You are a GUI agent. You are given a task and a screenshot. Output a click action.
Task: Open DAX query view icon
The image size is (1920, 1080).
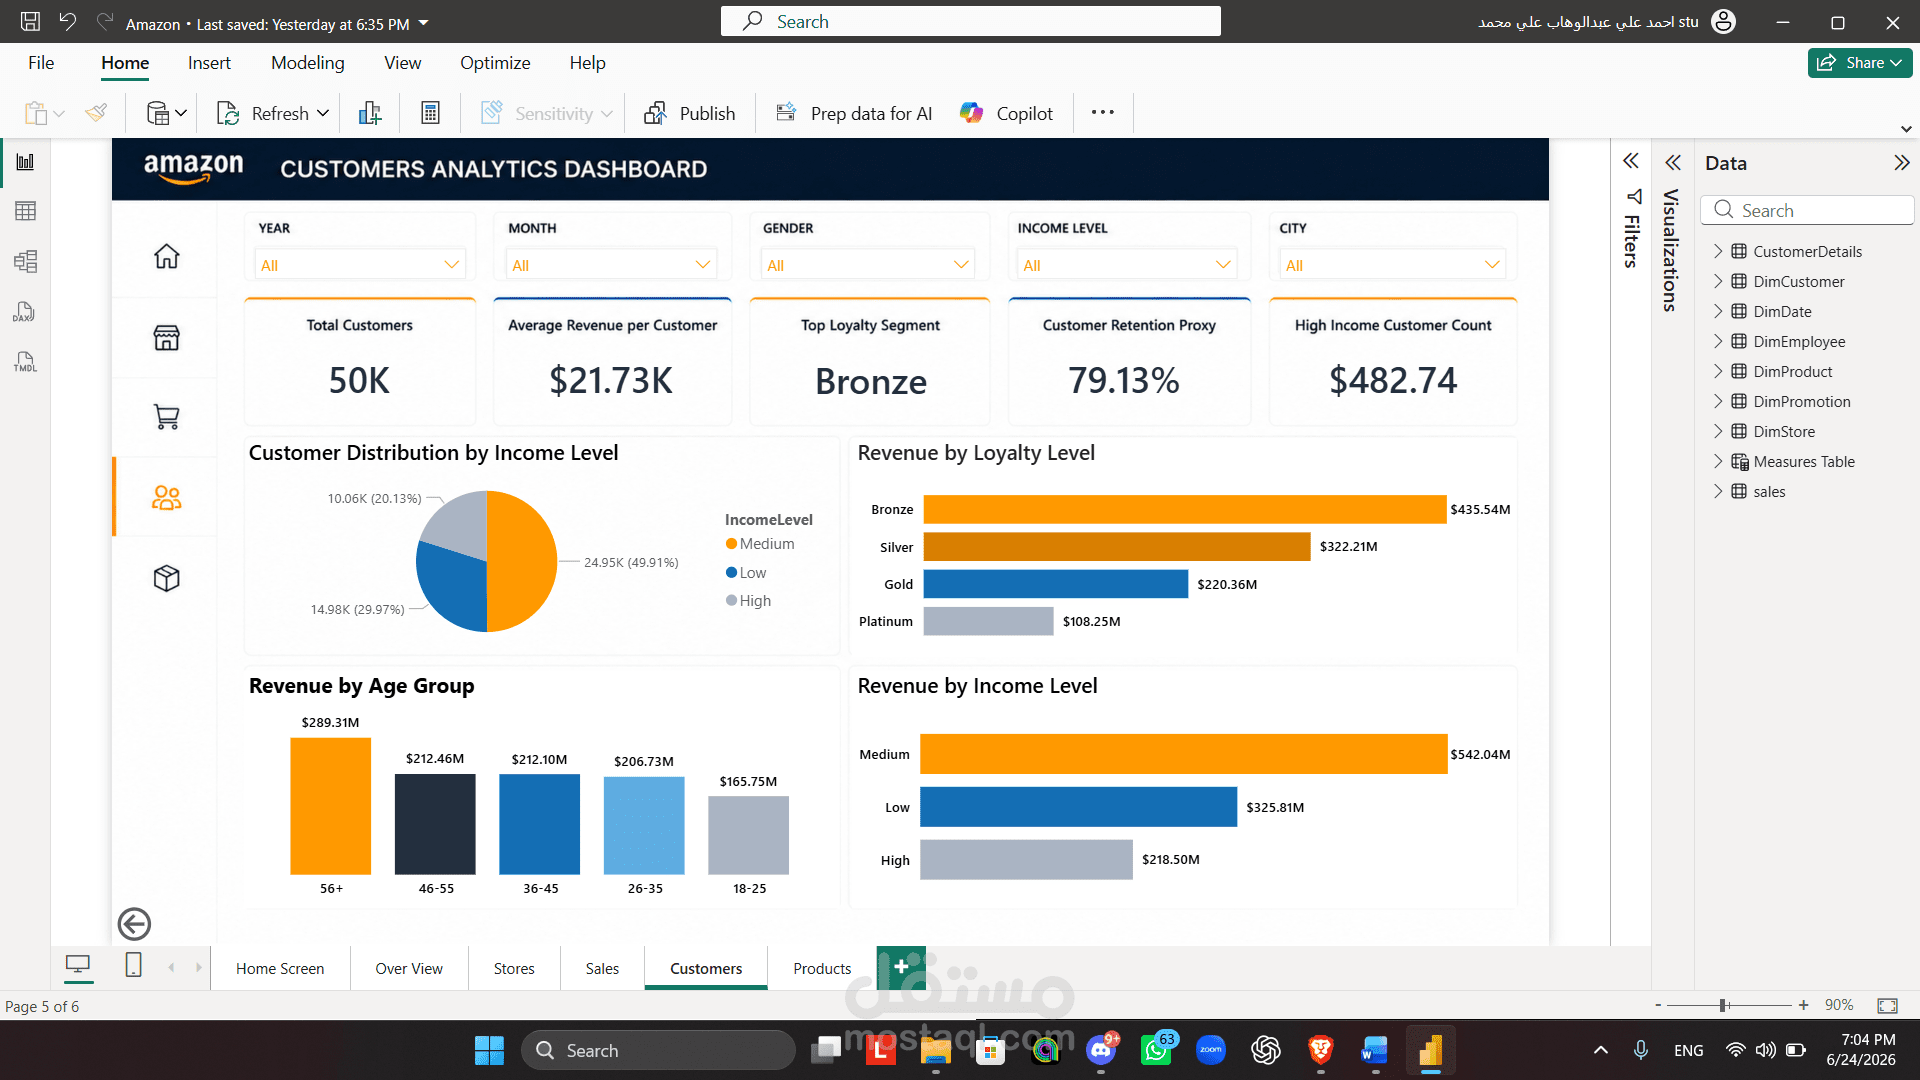coord(25,312)
